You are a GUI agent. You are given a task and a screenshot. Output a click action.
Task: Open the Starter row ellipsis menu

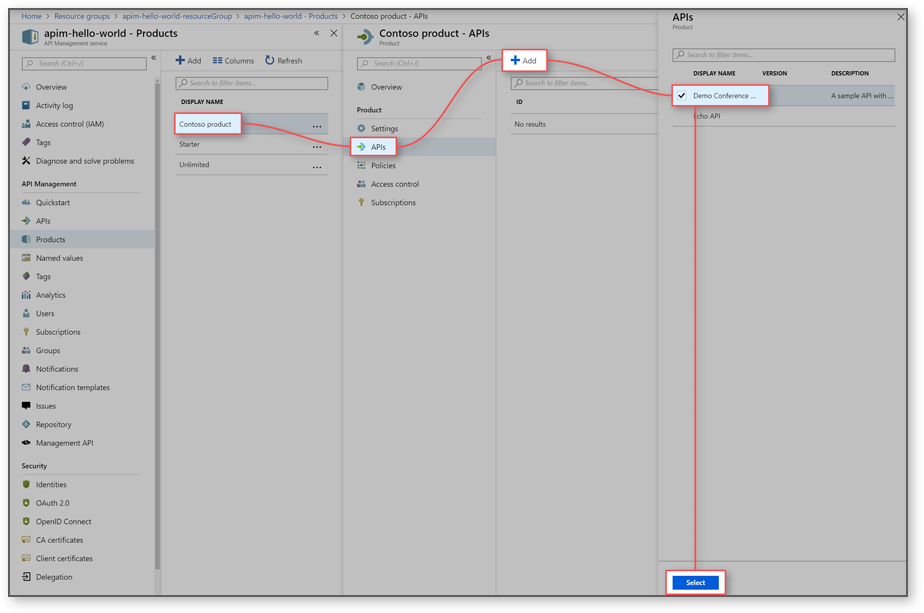(x=317, y=146)
